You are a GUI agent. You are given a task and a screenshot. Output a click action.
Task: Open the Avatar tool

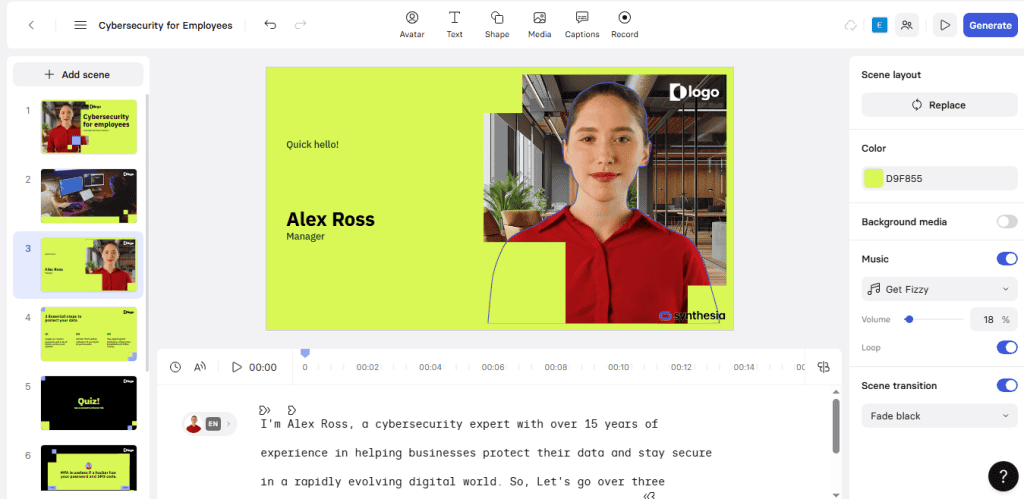(x=411, y=25)
